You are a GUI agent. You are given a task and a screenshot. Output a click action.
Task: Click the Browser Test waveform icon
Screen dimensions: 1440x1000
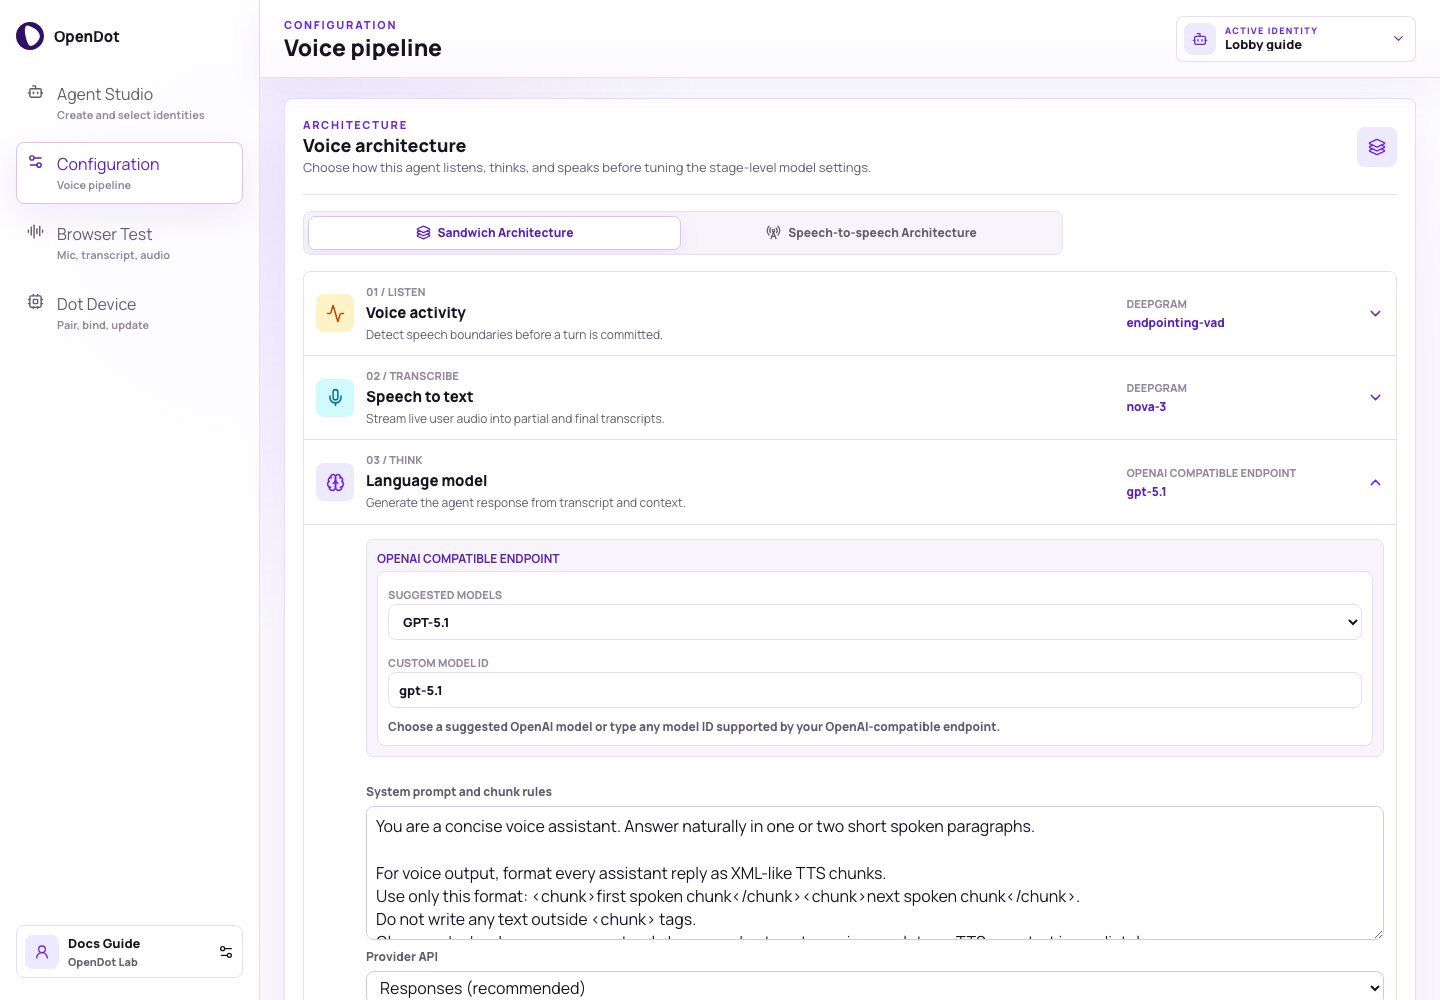pyautogui.click(x=35, y=232)
